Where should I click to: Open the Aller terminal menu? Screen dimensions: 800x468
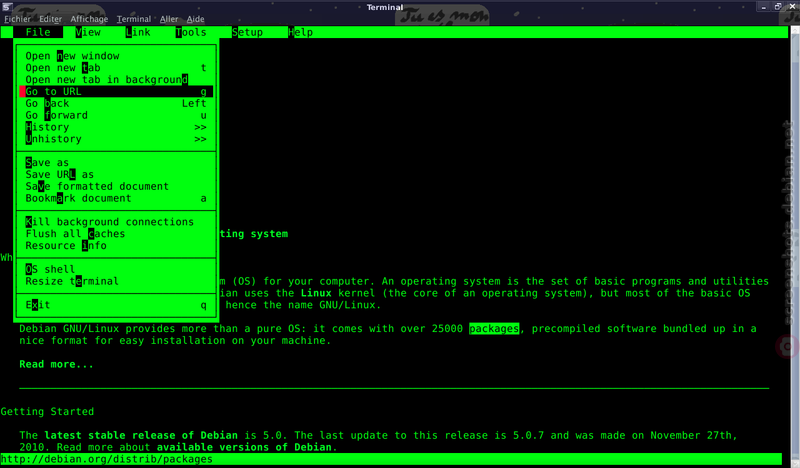coord(169,19)
